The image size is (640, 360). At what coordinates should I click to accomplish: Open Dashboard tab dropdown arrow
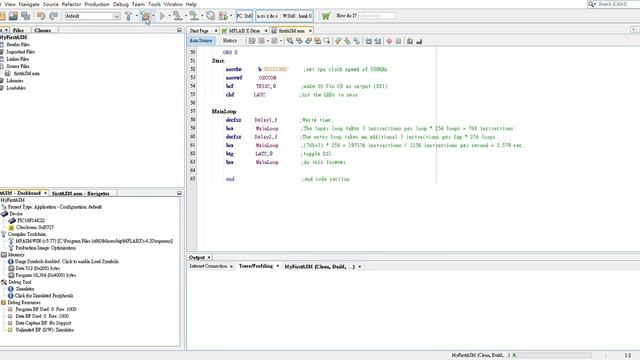[45, 193]
